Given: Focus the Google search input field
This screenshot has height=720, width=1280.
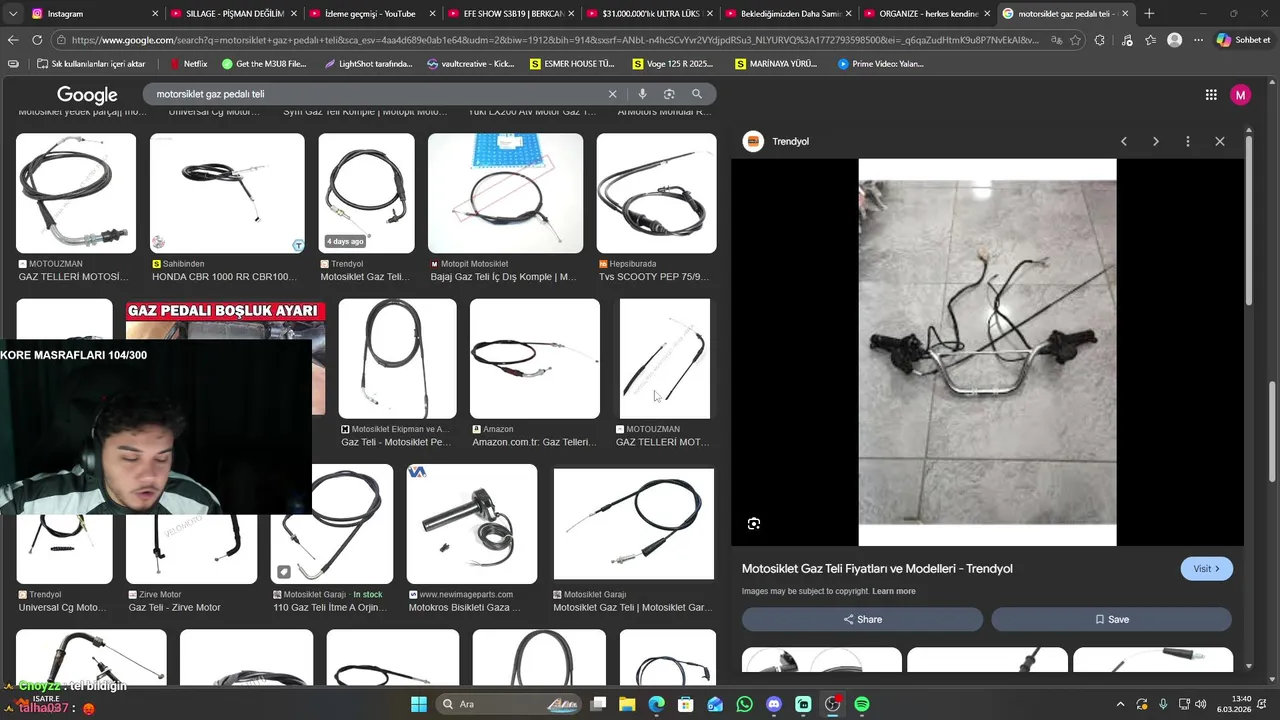Looking at the screenshot, I should point(378,94).
